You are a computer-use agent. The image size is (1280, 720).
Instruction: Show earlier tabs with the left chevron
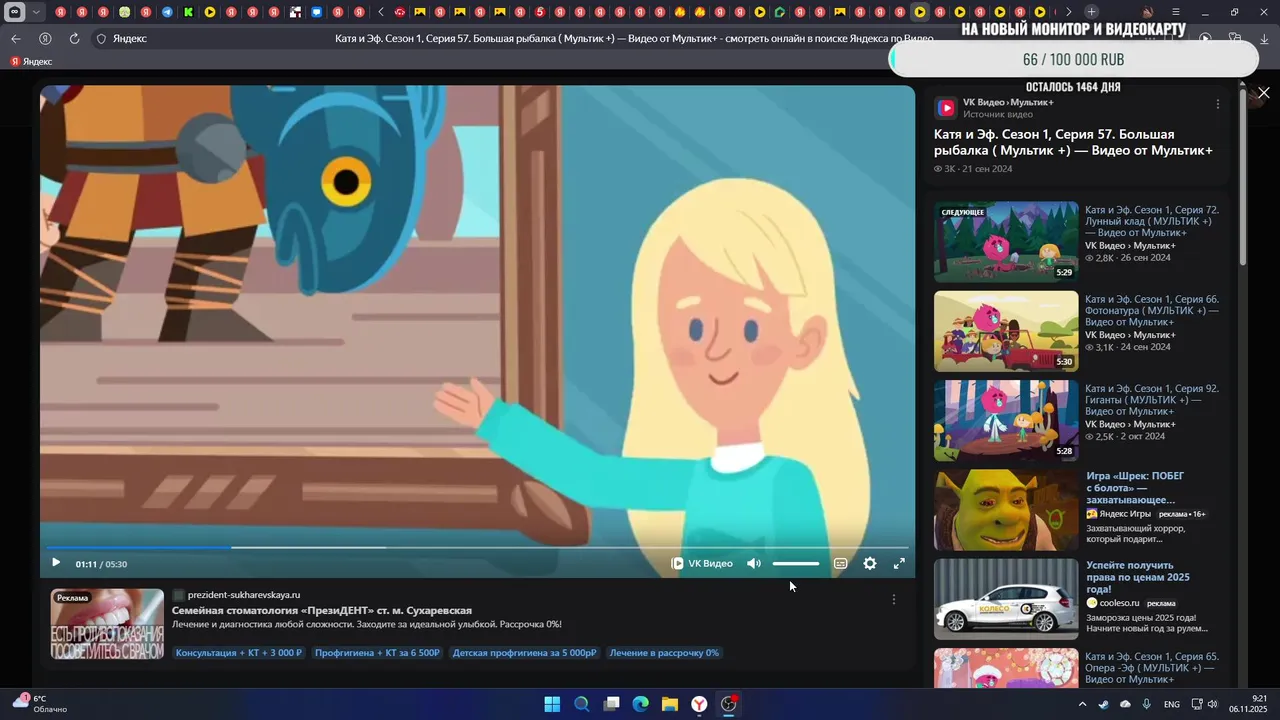[x=381, y=12]
